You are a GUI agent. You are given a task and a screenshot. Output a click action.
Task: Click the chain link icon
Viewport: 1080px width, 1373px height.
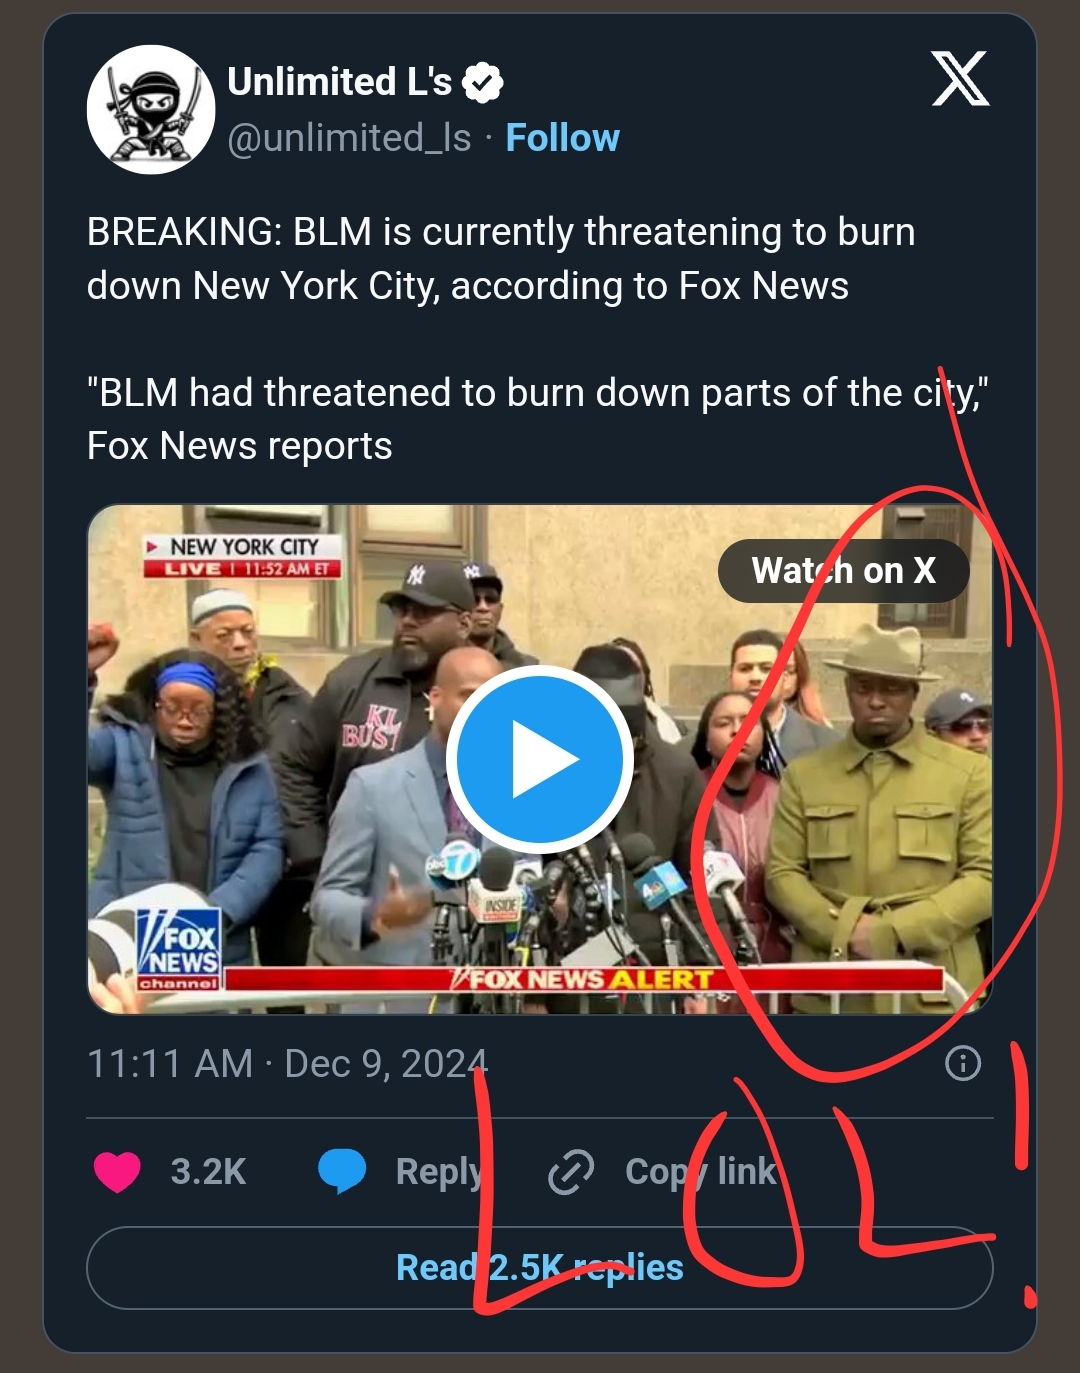coord(571,1172)
